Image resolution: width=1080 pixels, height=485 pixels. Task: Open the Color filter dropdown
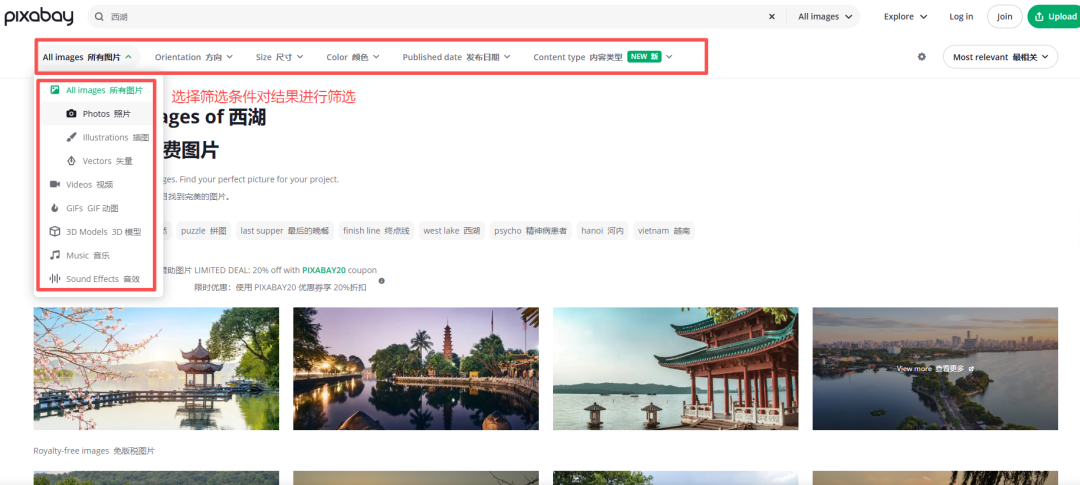[353, 57]
